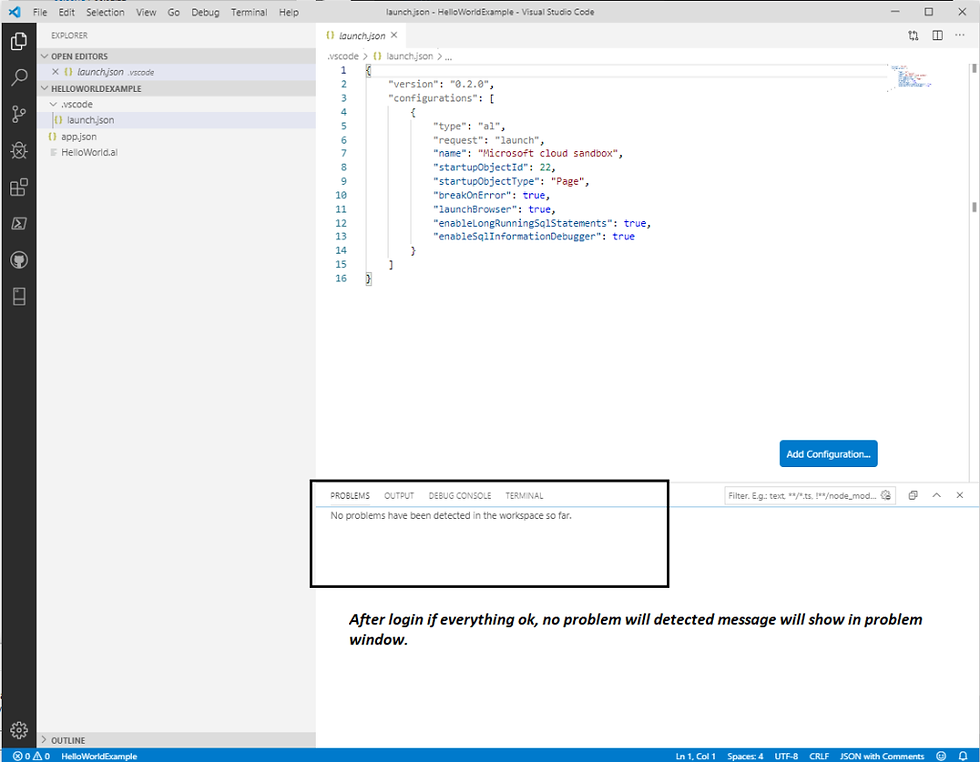Open app.json in the explorer
Viewport: 980px width, 762px height.
tap(176, 136)
